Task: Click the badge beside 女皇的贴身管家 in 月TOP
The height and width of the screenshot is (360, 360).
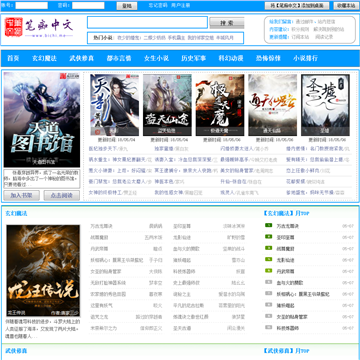Action: pos(268,316)
